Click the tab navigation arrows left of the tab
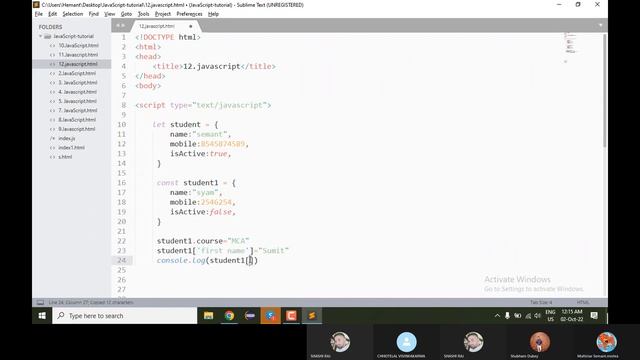This screenshot has height=360, width=640. [x=120, y=26]
